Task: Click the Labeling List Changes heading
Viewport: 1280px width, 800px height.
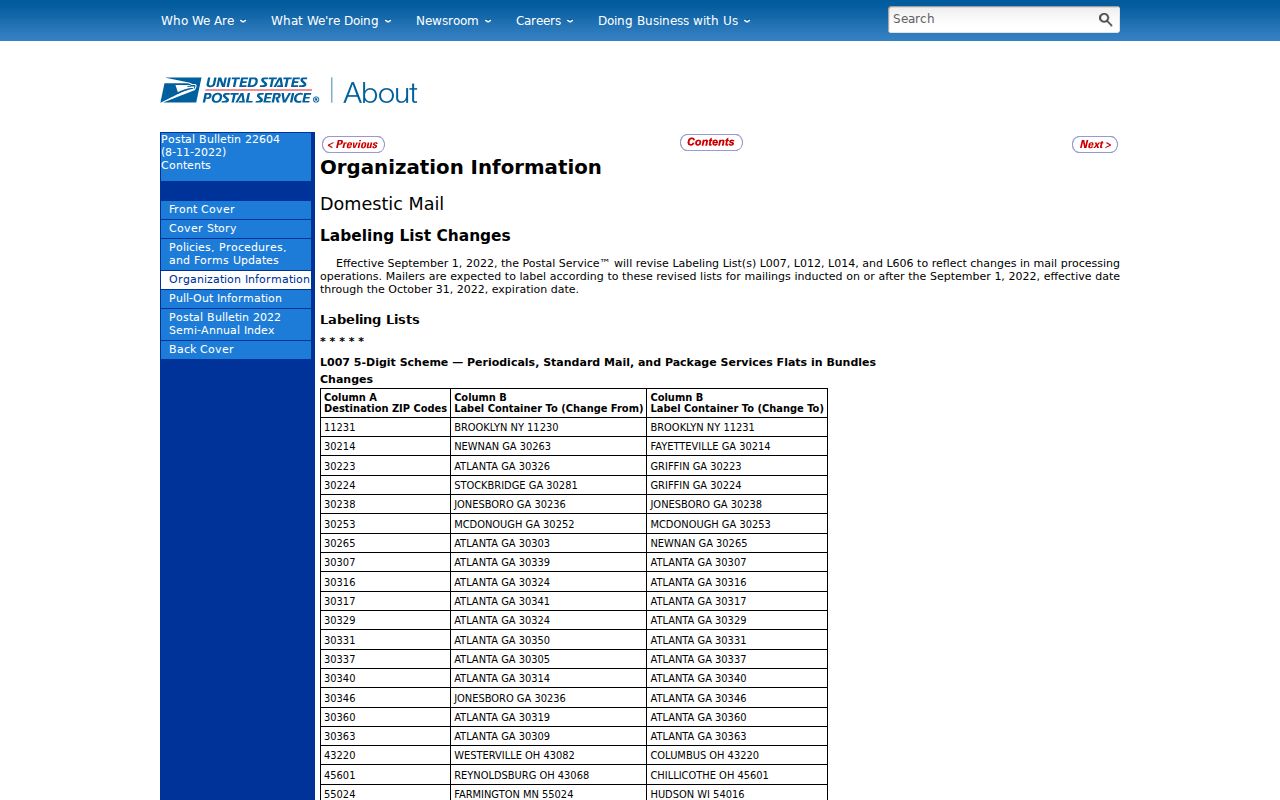Action: [x=415, y=236]
